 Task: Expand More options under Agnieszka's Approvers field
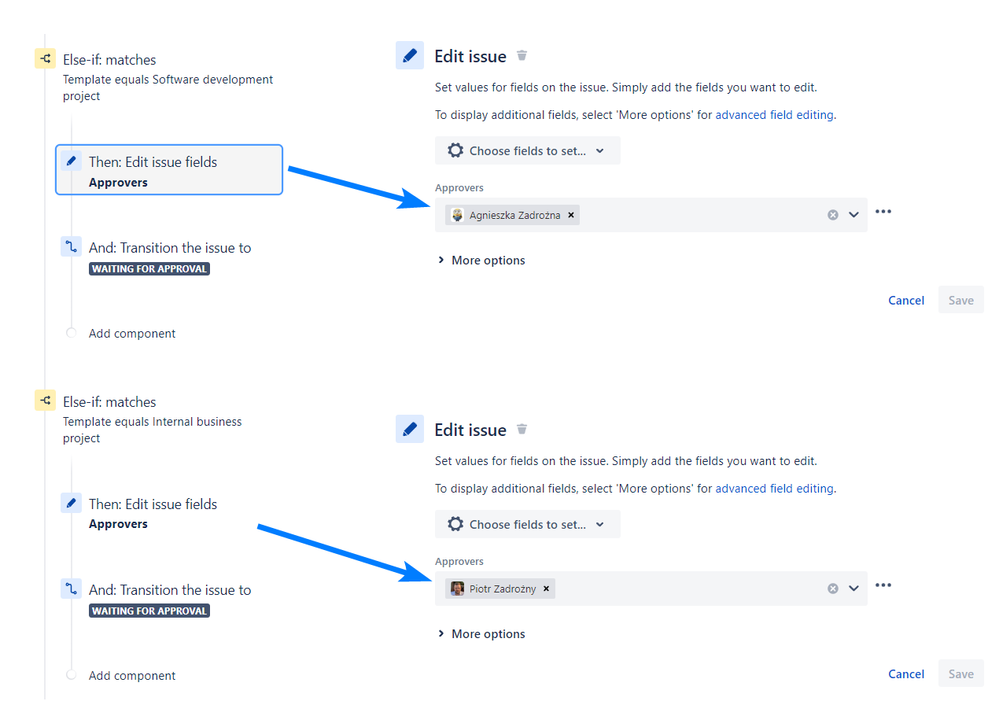click(x=481, y=260)
